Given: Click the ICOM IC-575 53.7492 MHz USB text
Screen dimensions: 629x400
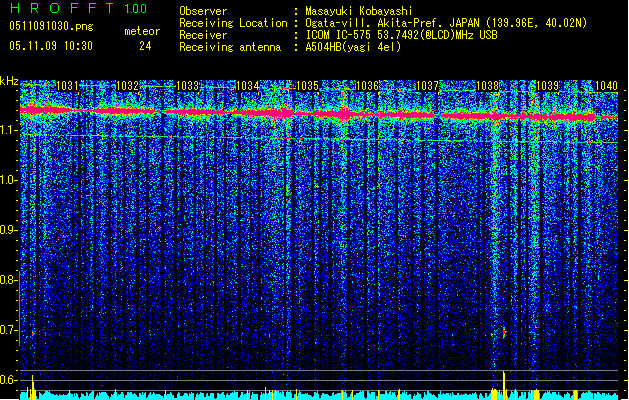Looking at the screenshot, I should 401,35.
